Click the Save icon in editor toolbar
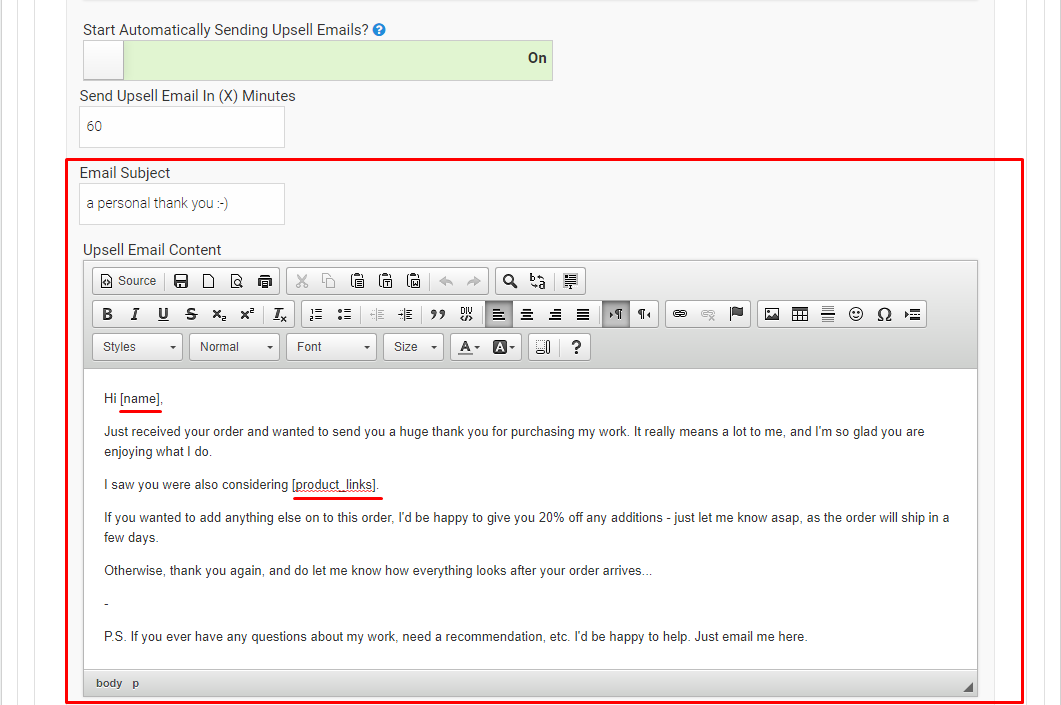The width and height of the screenshot is (1061, 705). [x=181, y=281]
